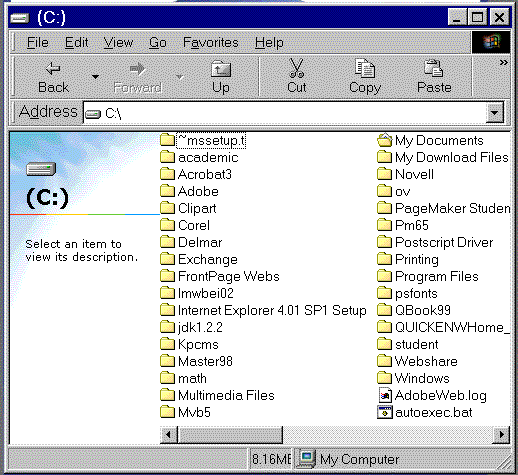Select the Delmar folder icon
518x475 pixels.
click(x=167, y=242)
